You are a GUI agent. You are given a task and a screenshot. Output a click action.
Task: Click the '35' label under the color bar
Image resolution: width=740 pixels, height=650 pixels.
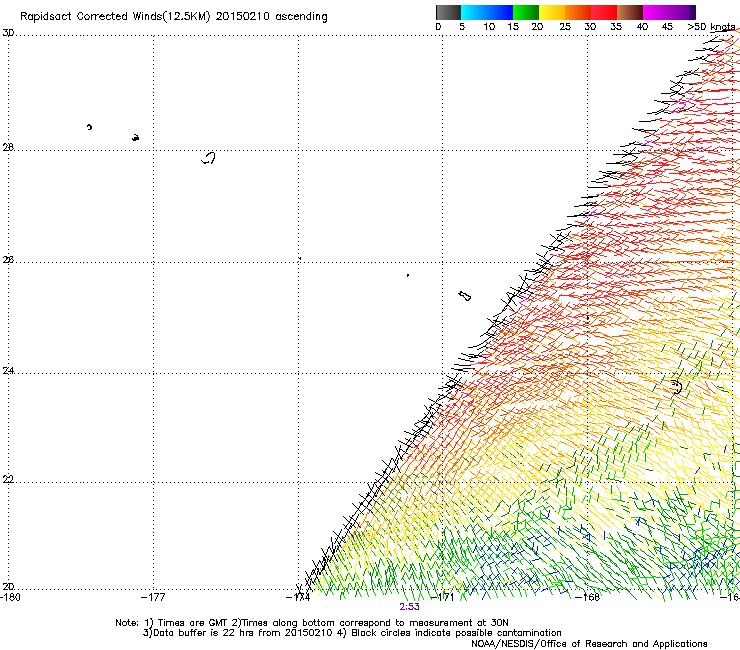click(616, 27)
